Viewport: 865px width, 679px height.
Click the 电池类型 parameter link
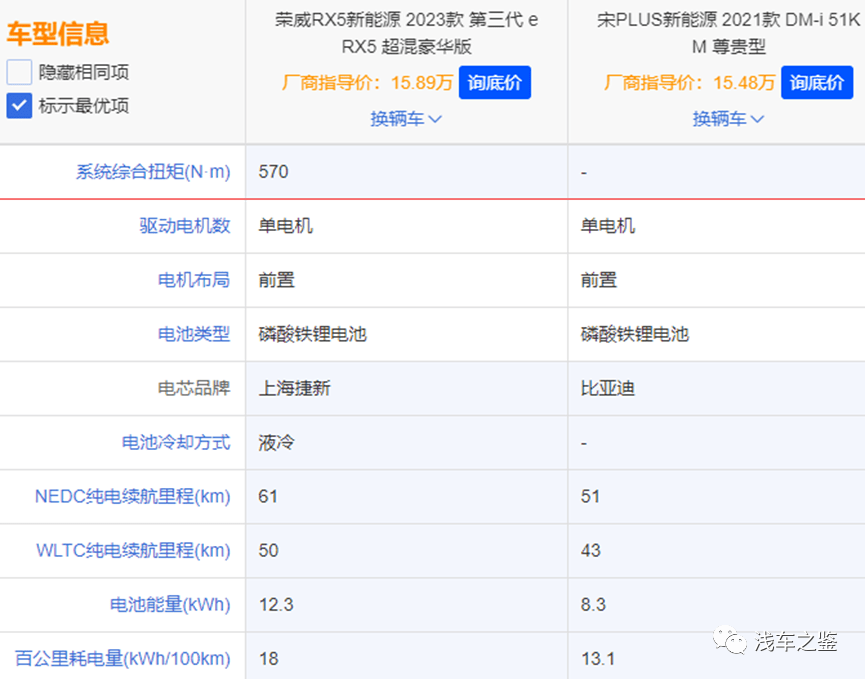click(194, 334)
